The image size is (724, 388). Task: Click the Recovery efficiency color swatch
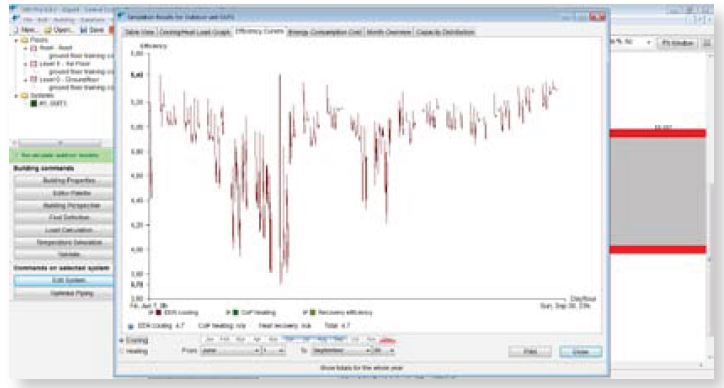[313, 313]
